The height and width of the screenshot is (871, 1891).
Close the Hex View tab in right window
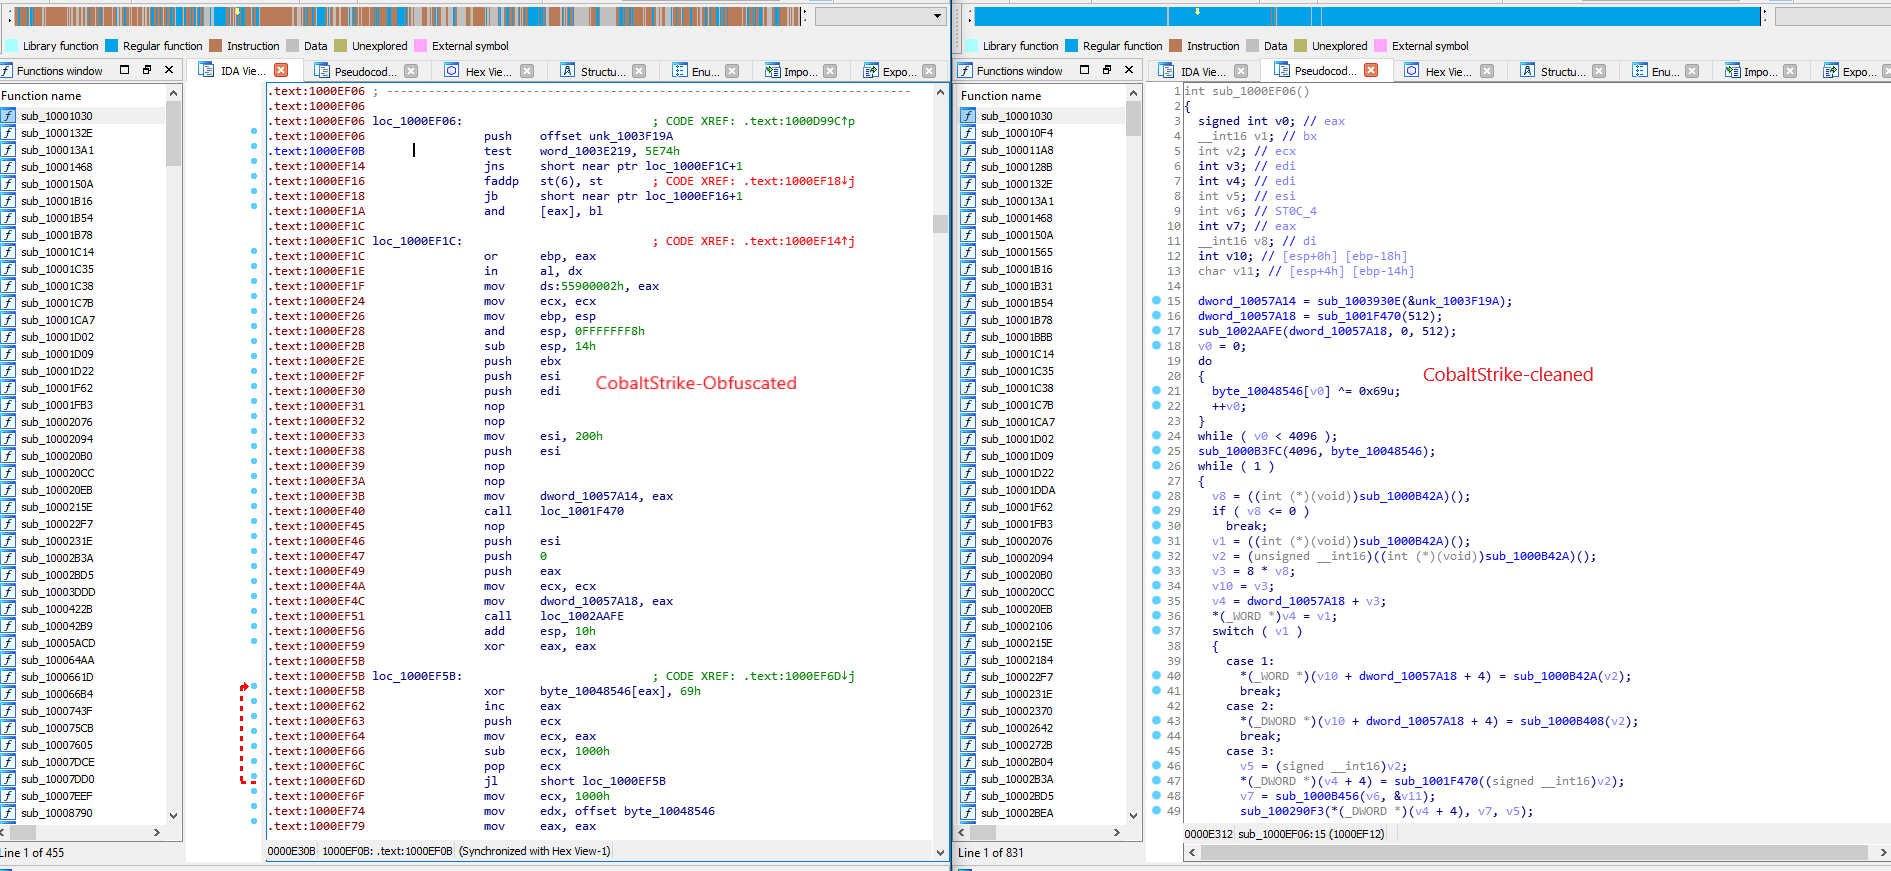click(x=1487, y=71)
